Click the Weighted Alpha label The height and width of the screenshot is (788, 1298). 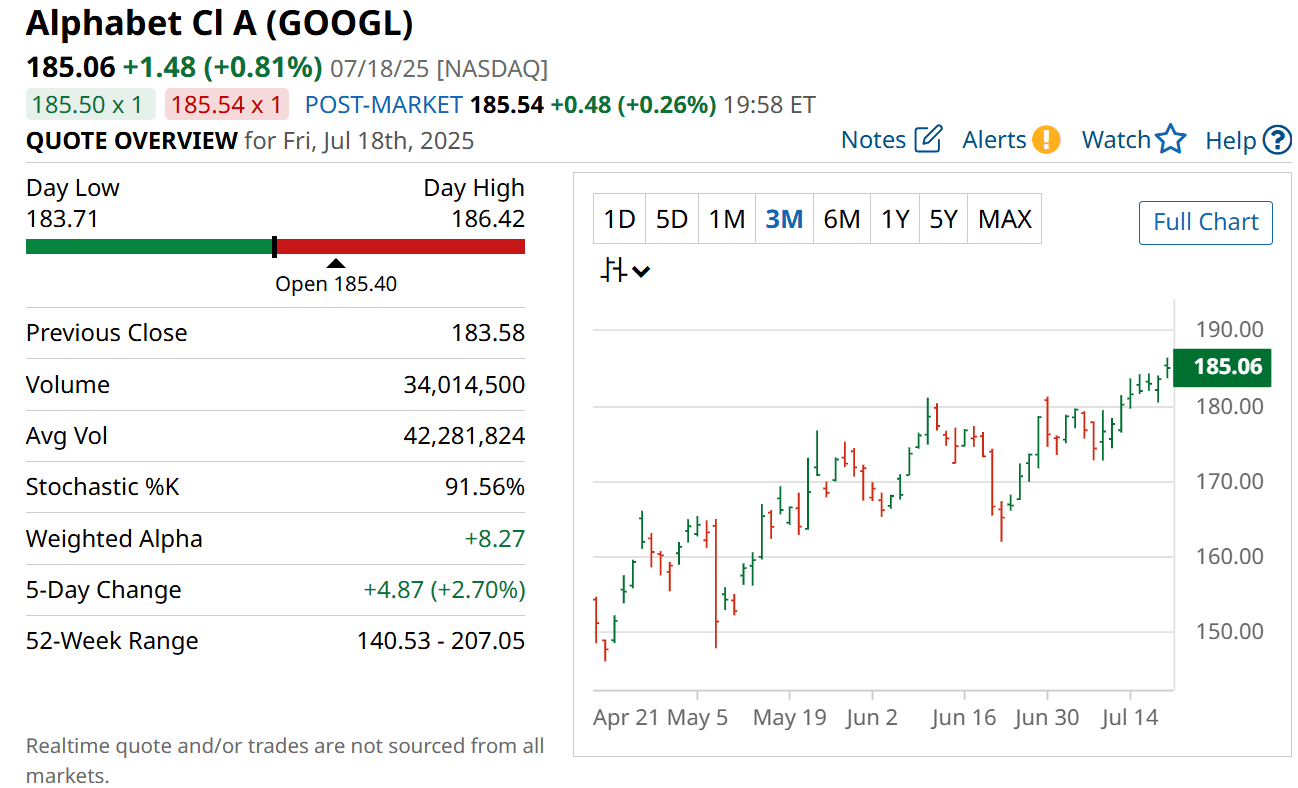click(114, 539)
